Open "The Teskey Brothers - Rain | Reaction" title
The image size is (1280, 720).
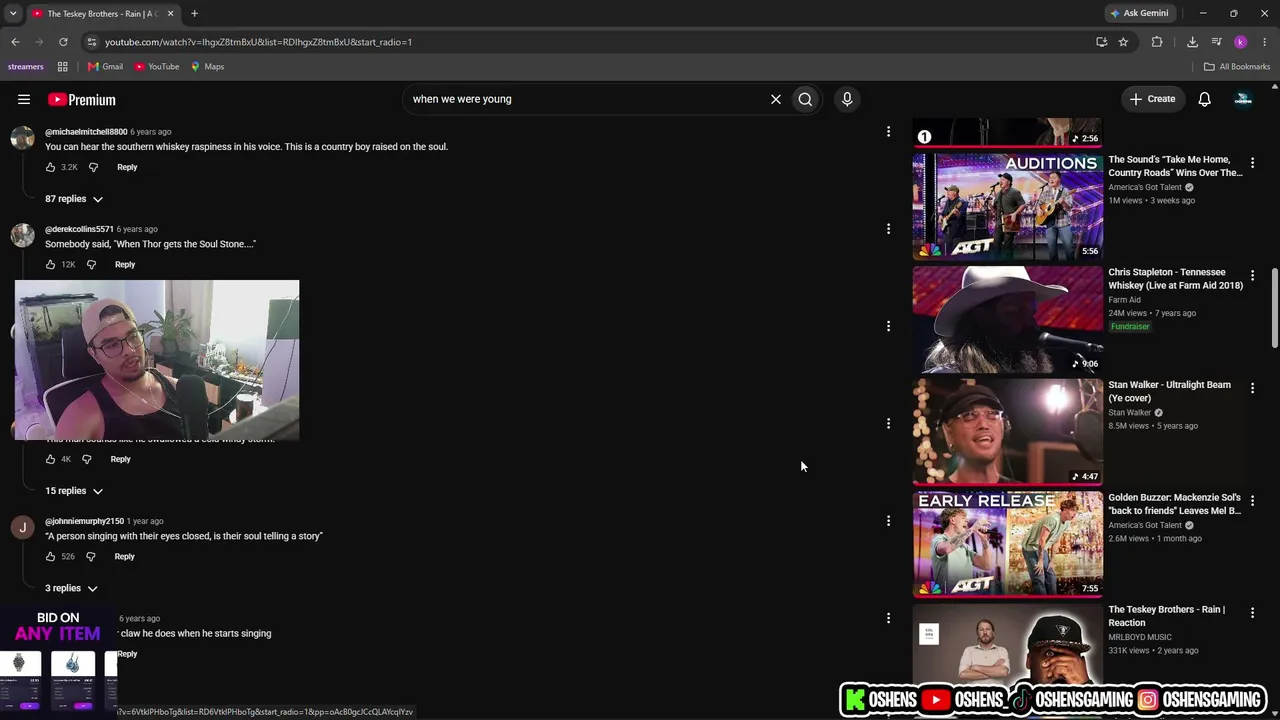pos(1166,616)
